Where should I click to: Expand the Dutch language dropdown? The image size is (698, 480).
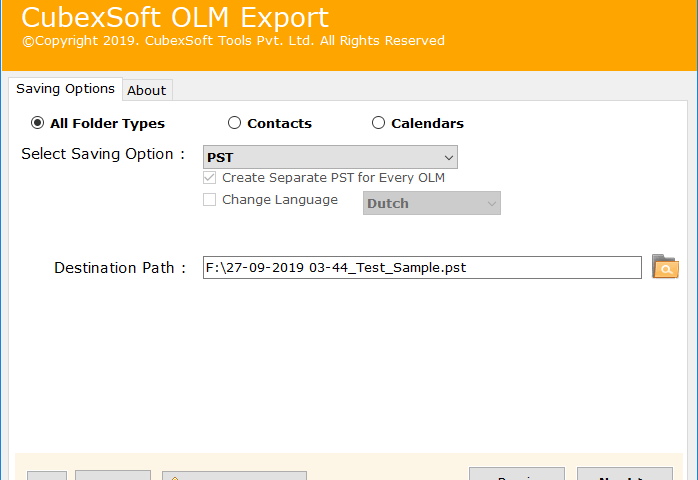pyautogui.click(x=432, y=203)
